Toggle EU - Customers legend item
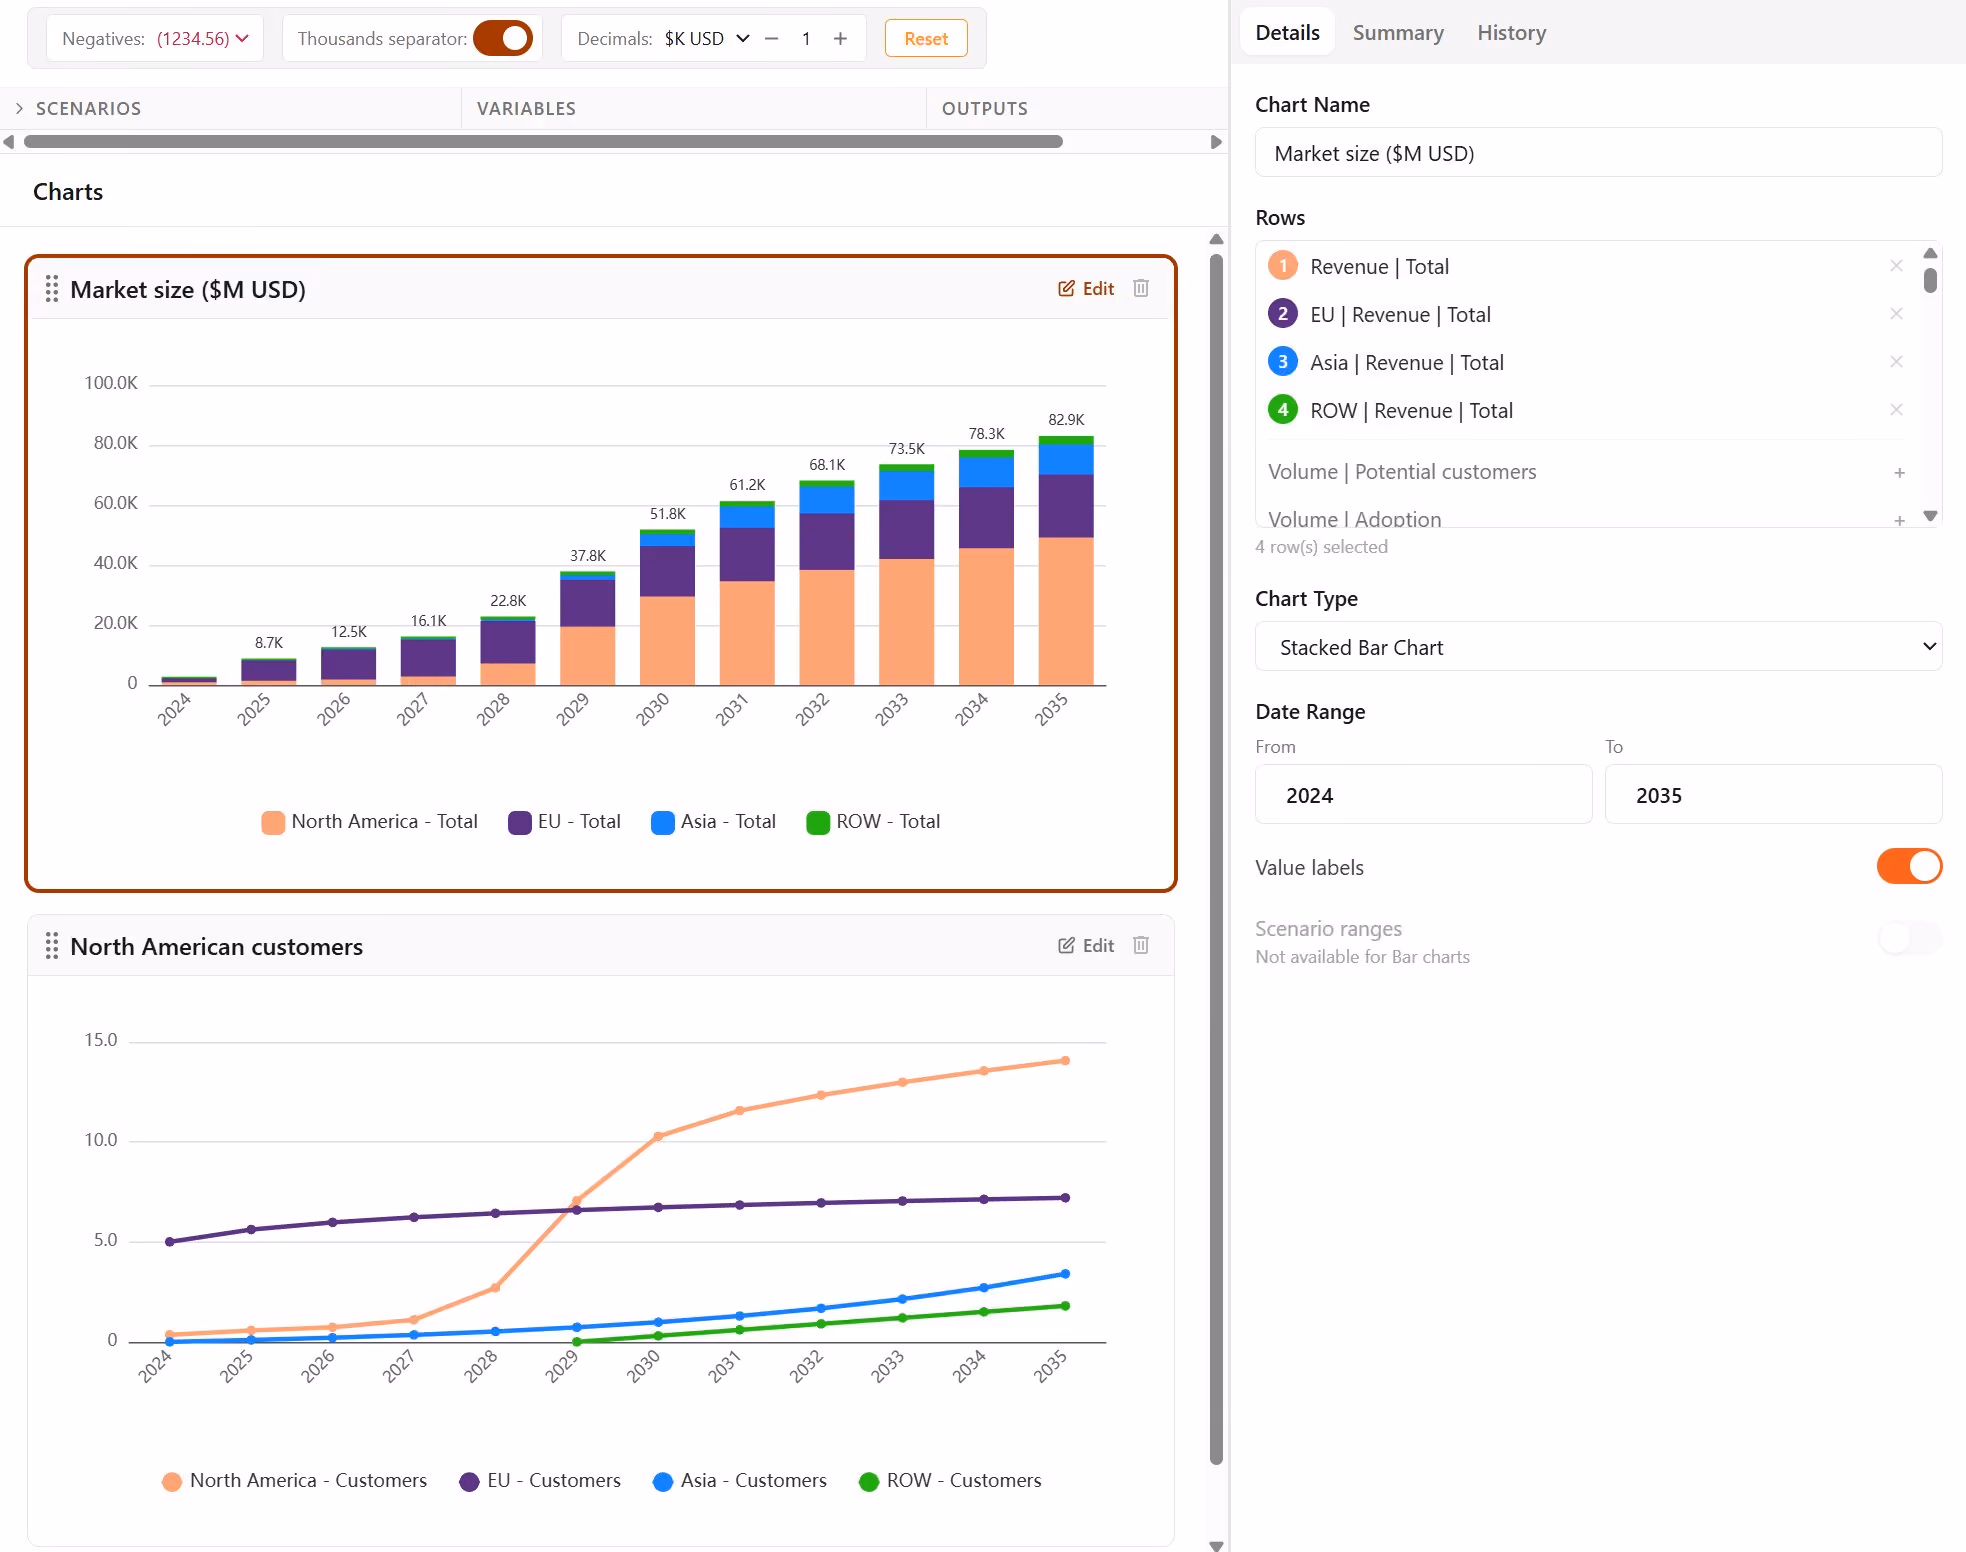The image size is (1966, 1552). point(540,1481)
